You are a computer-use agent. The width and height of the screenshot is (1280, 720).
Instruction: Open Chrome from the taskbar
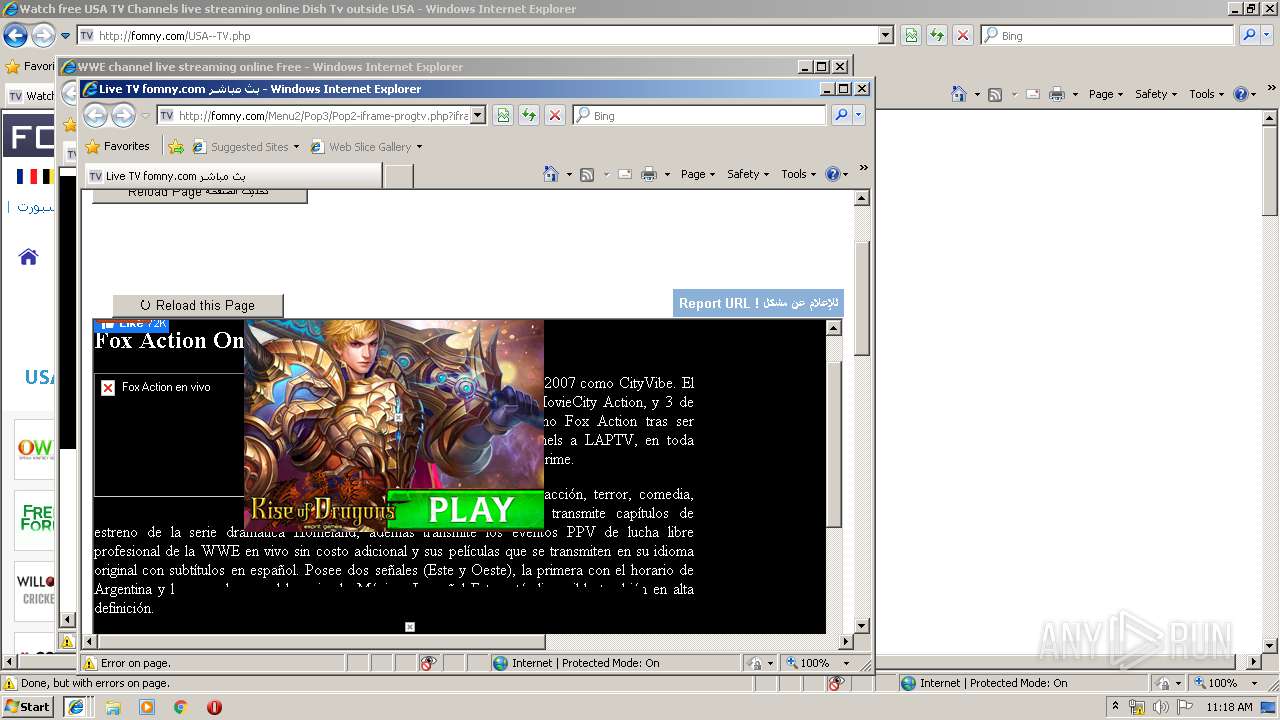(180, 707)
